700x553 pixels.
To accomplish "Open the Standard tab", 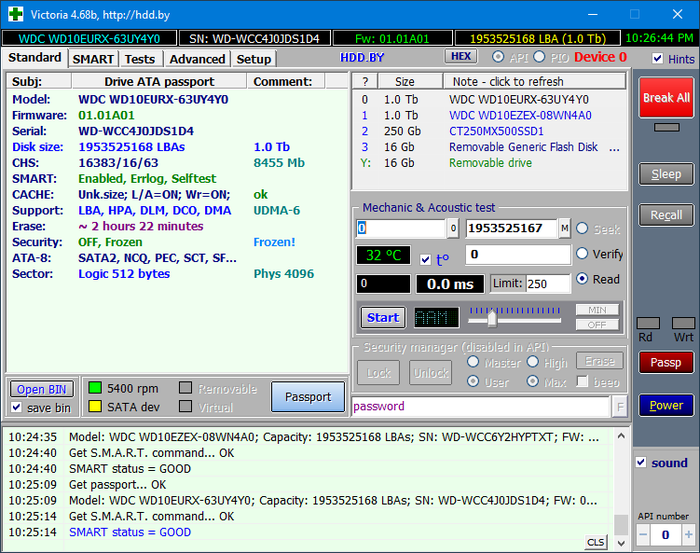I will [35, 58].
